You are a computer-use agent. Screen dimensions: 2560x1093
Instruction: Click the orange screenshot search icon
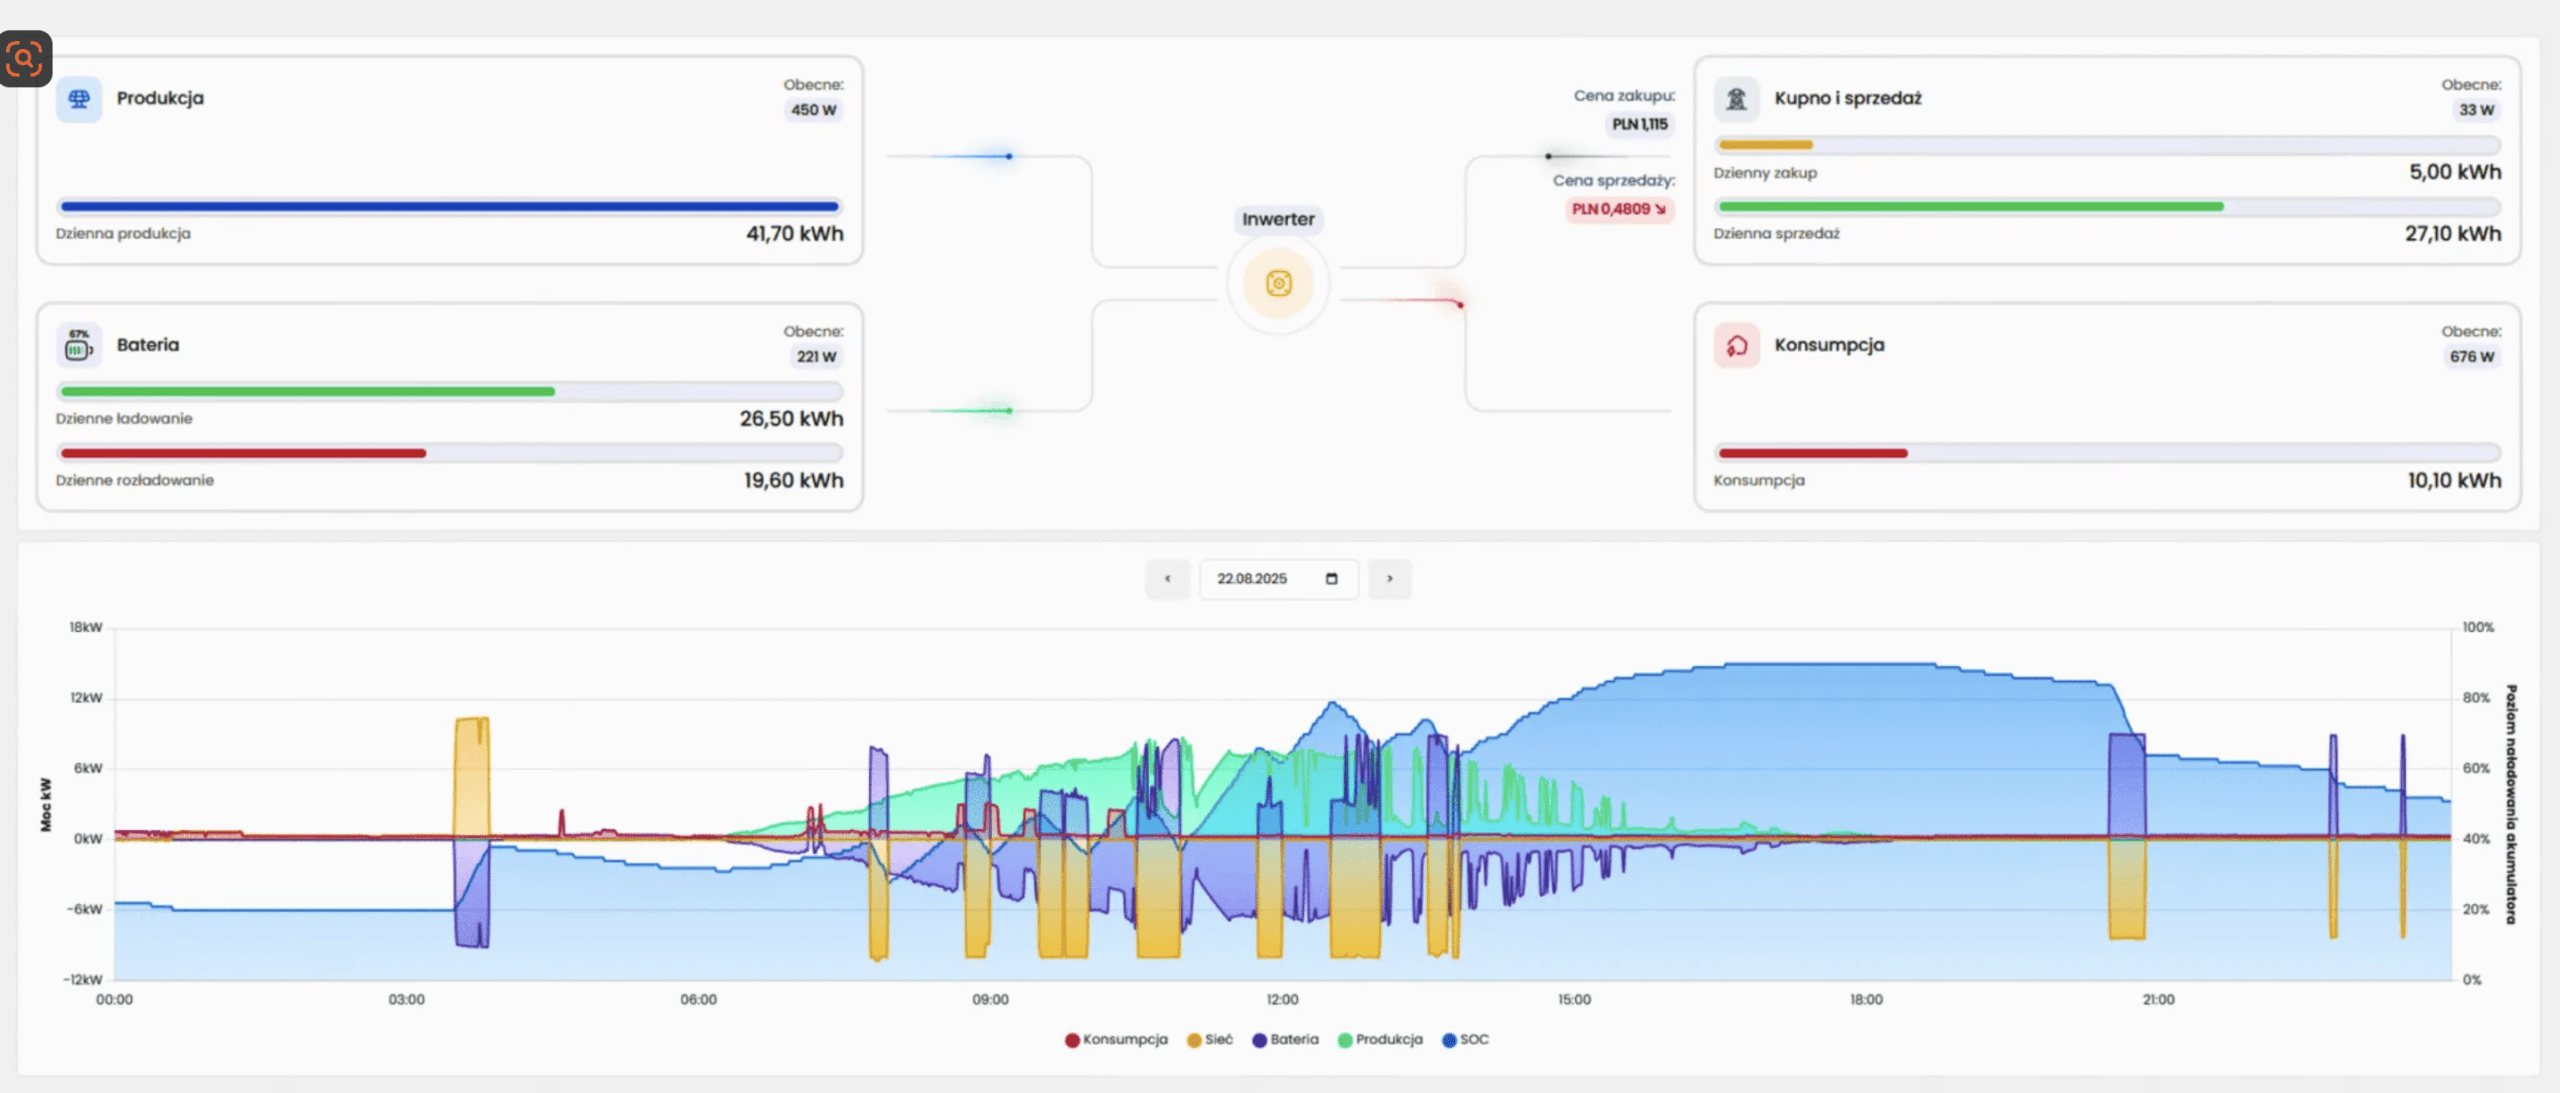(25, 59)
